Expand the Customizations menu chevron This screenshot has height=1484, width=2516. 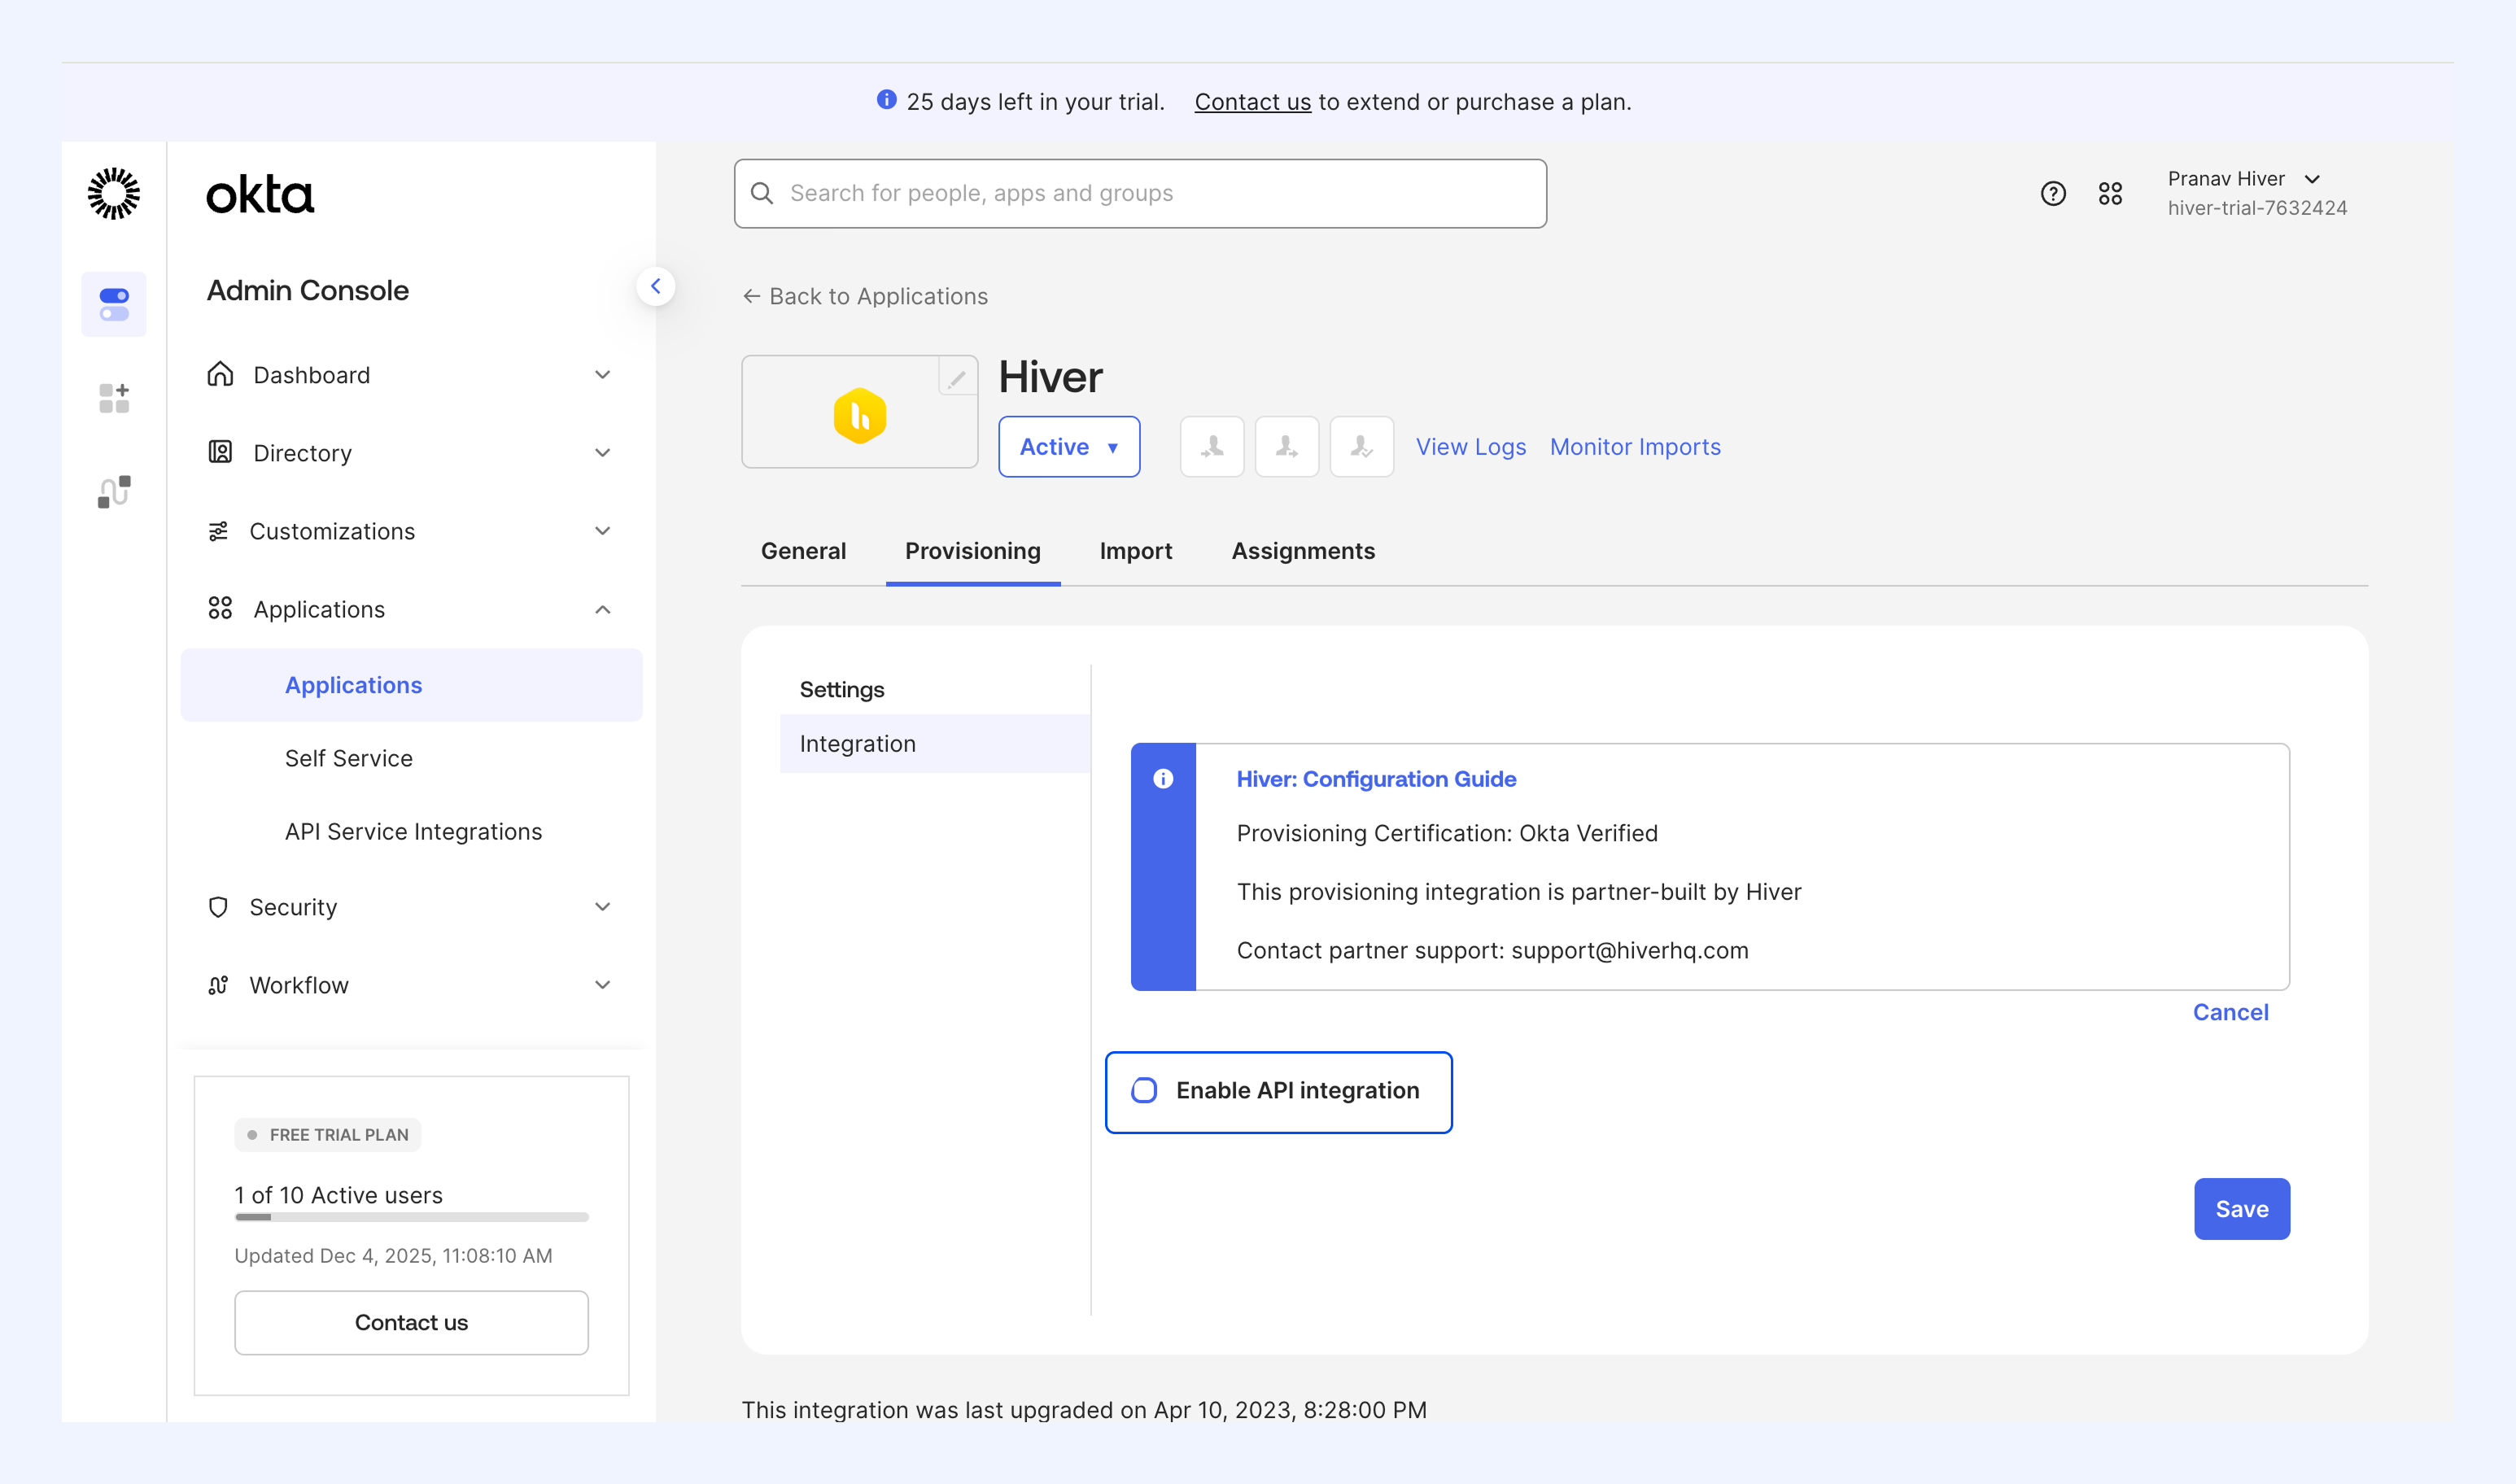[x=603, y=530]
